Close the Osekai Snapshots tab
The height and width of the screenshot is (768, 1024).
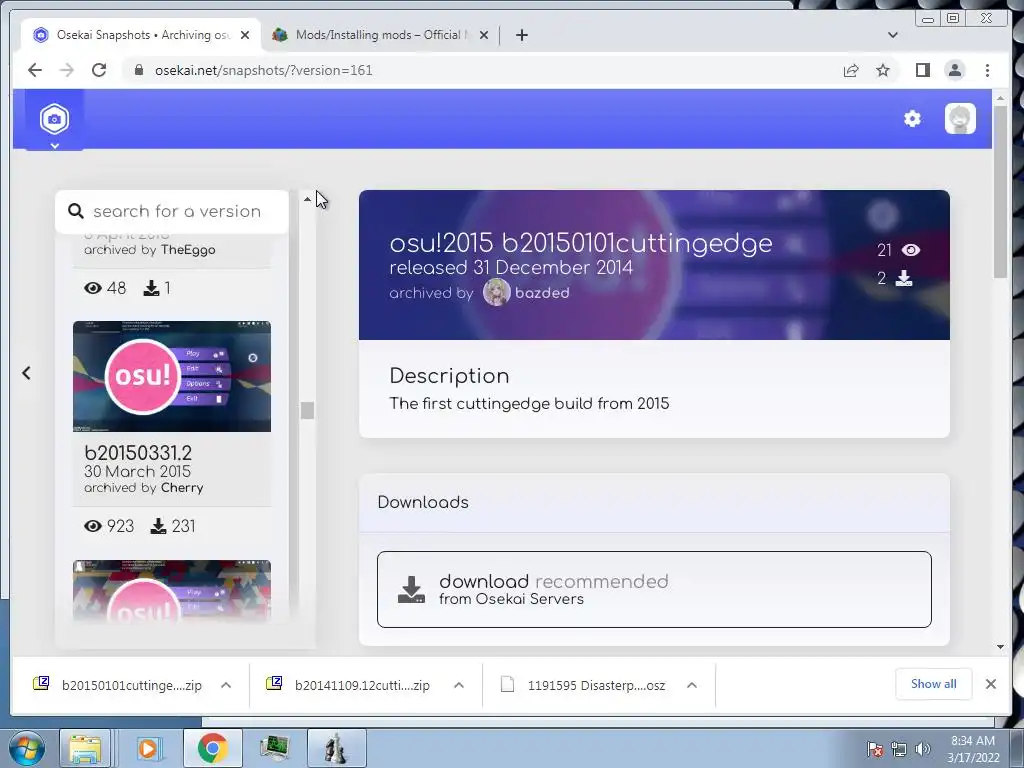245,35
